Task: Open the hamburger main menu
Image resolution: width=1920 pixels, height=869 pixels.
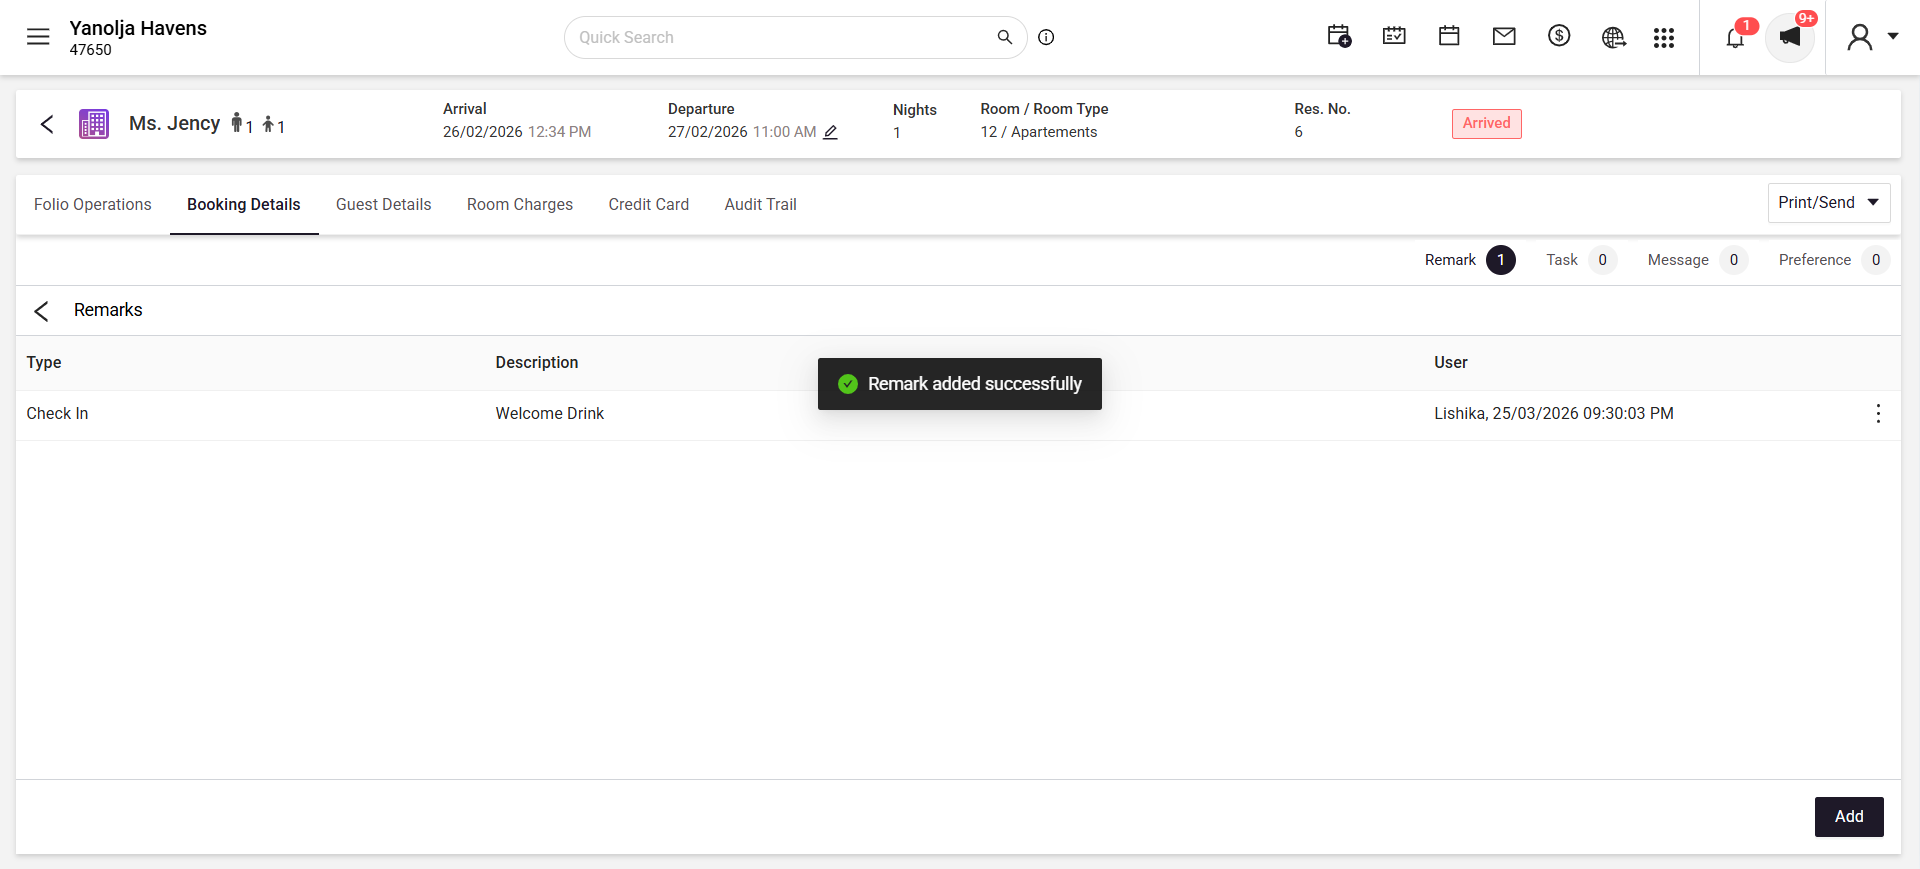Action: point(38,37)
